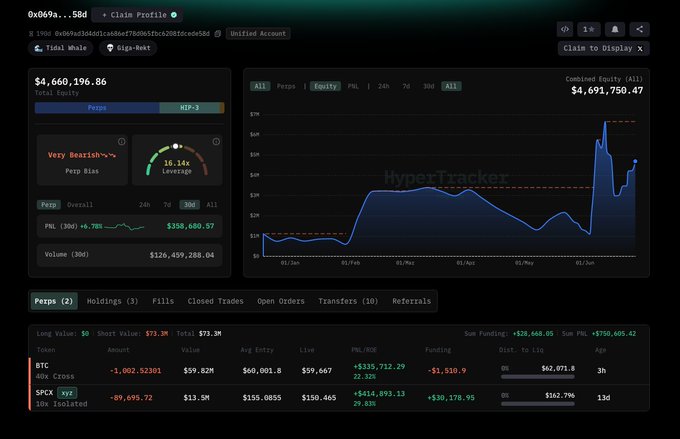Click total equity value $4,660,196.86
The height and width of the screenshot is (439, 680).
pyautogui.click(x=70, y=82)
